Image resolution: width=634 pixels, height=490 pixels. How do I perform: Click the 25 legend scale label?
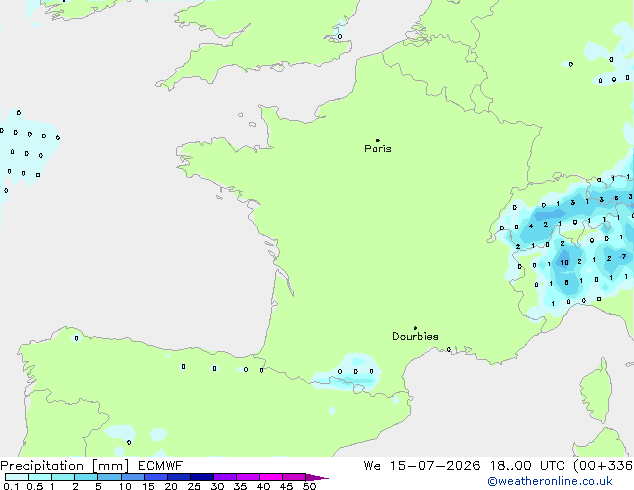coord(194,486)
